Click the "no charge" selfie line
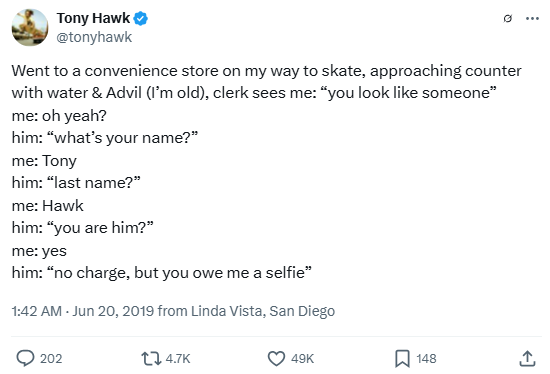Screen dimensions: 550x374 coord(162,273)
